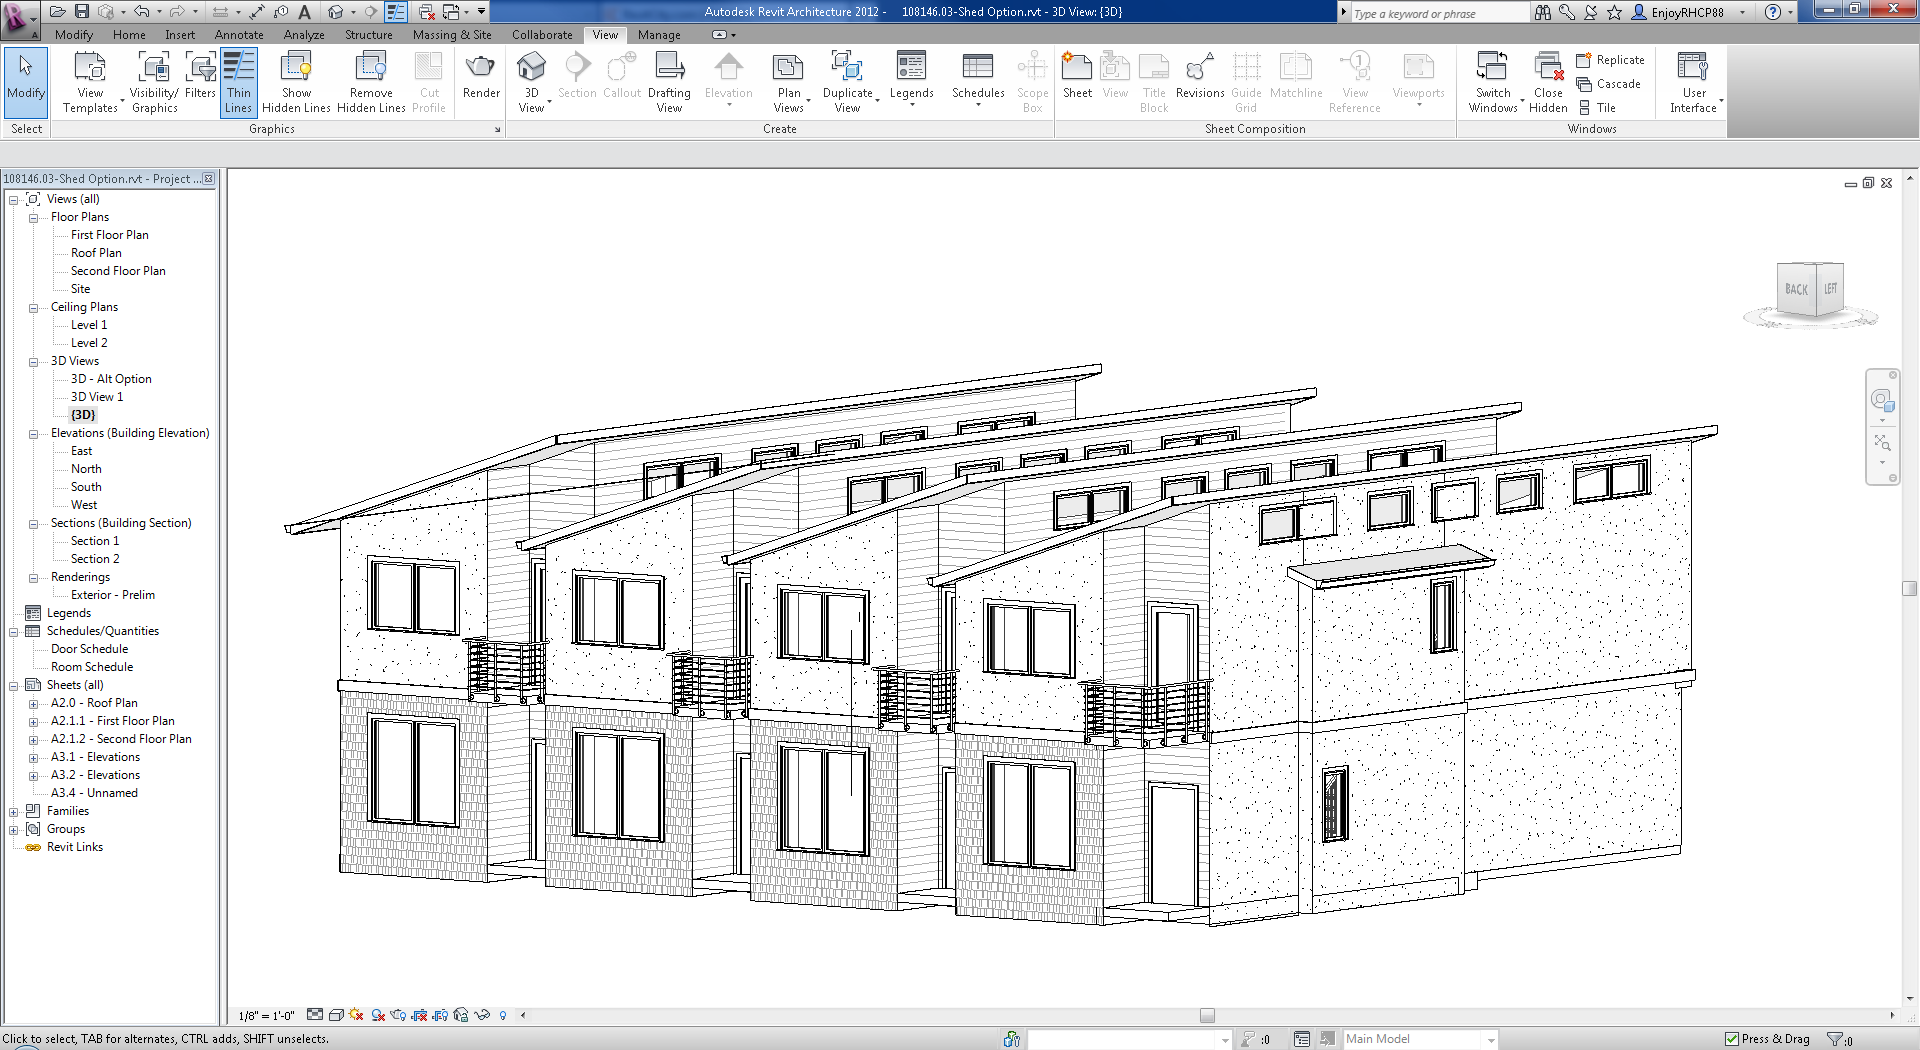Click the horizontal scrollbar thumb in view
1920x1050 pixels.
[1207, 1016]
